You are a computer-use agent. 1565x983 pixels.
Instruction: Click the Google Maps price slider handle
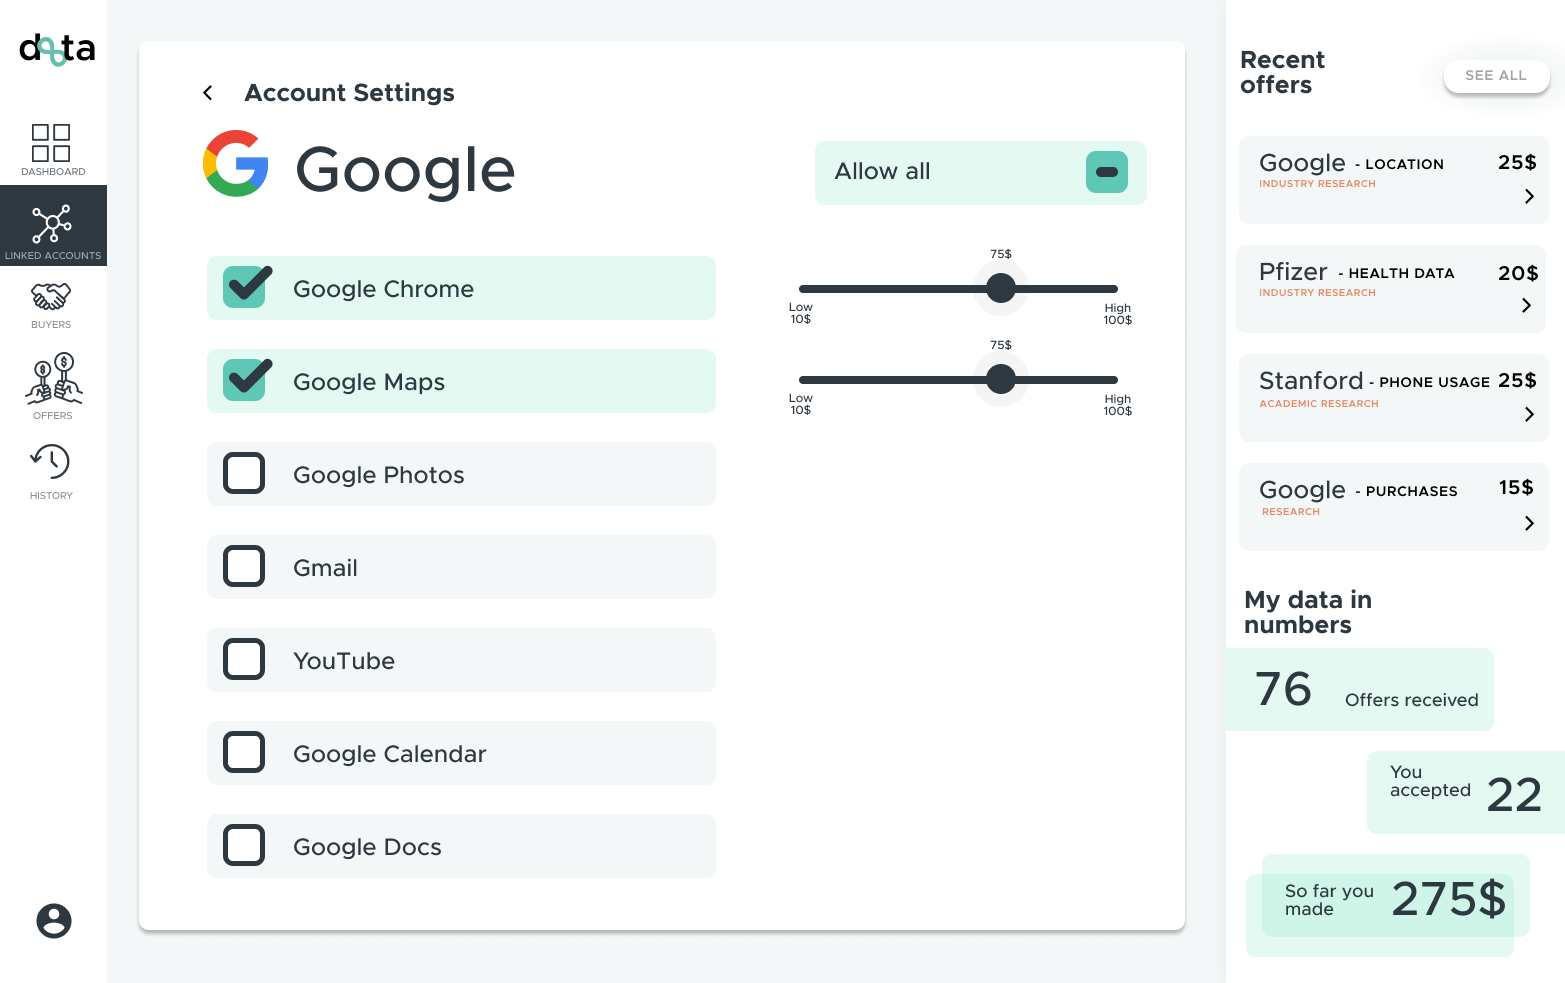[1001, 379]
